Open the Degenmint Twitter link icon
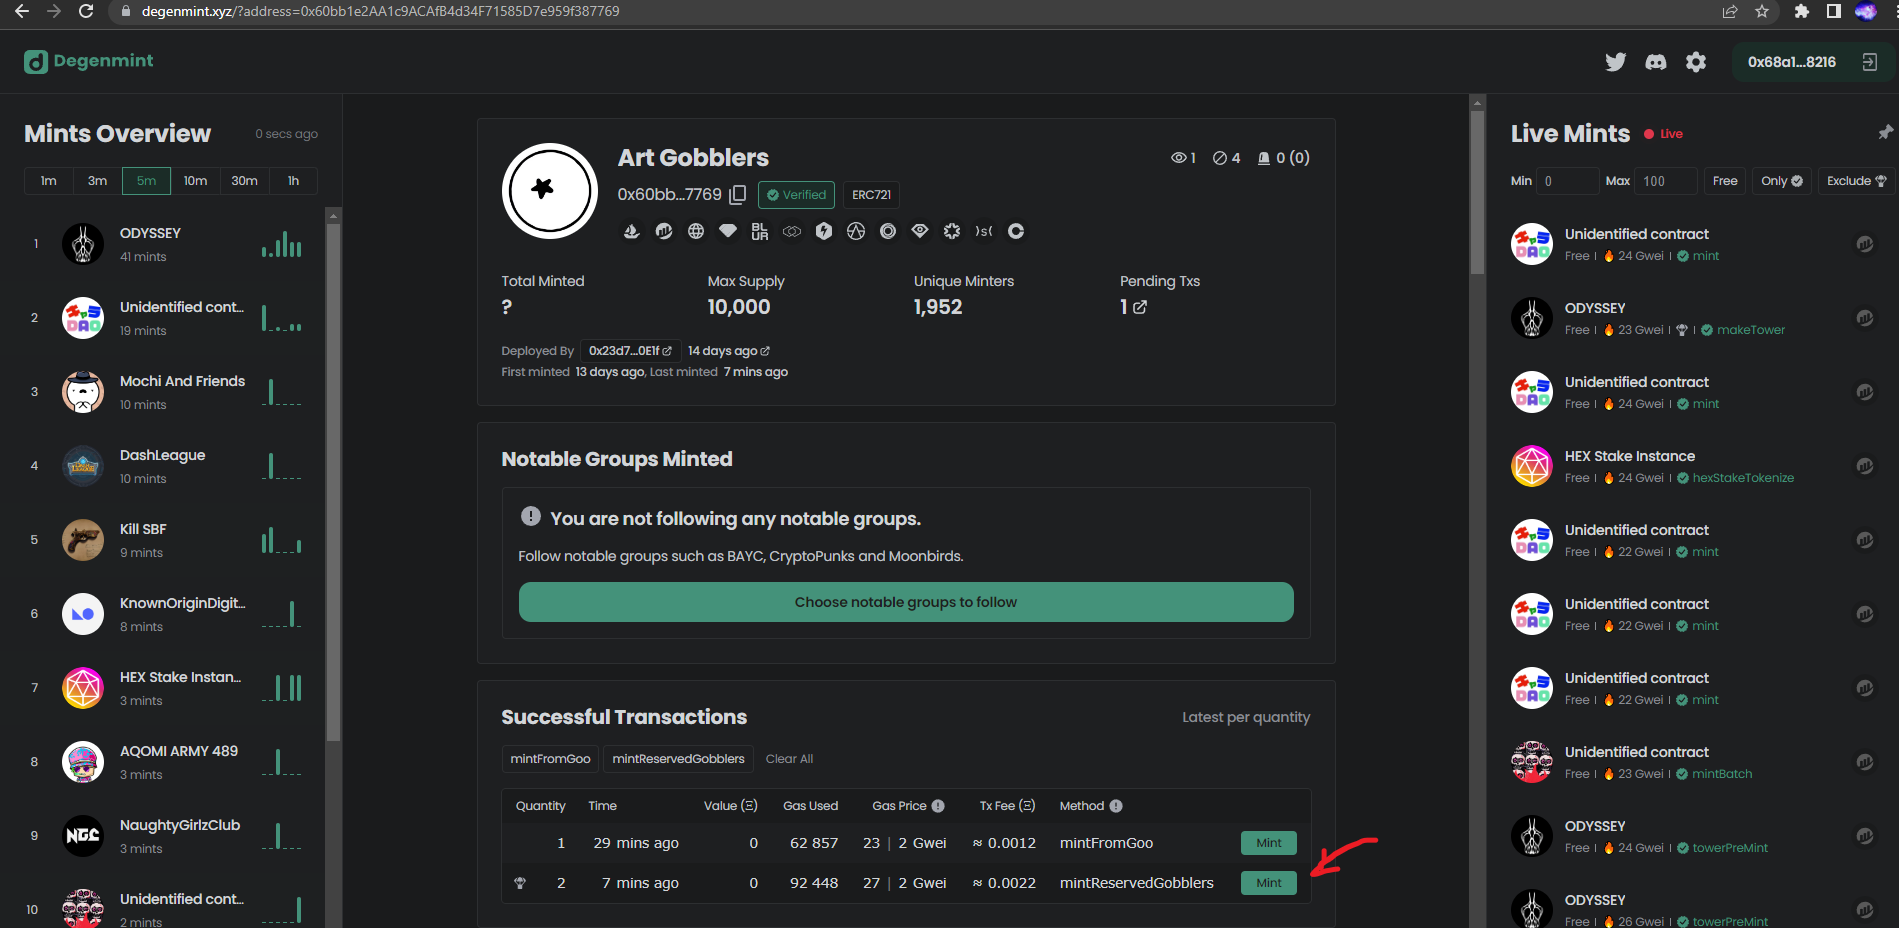 tap(1615, 62)
